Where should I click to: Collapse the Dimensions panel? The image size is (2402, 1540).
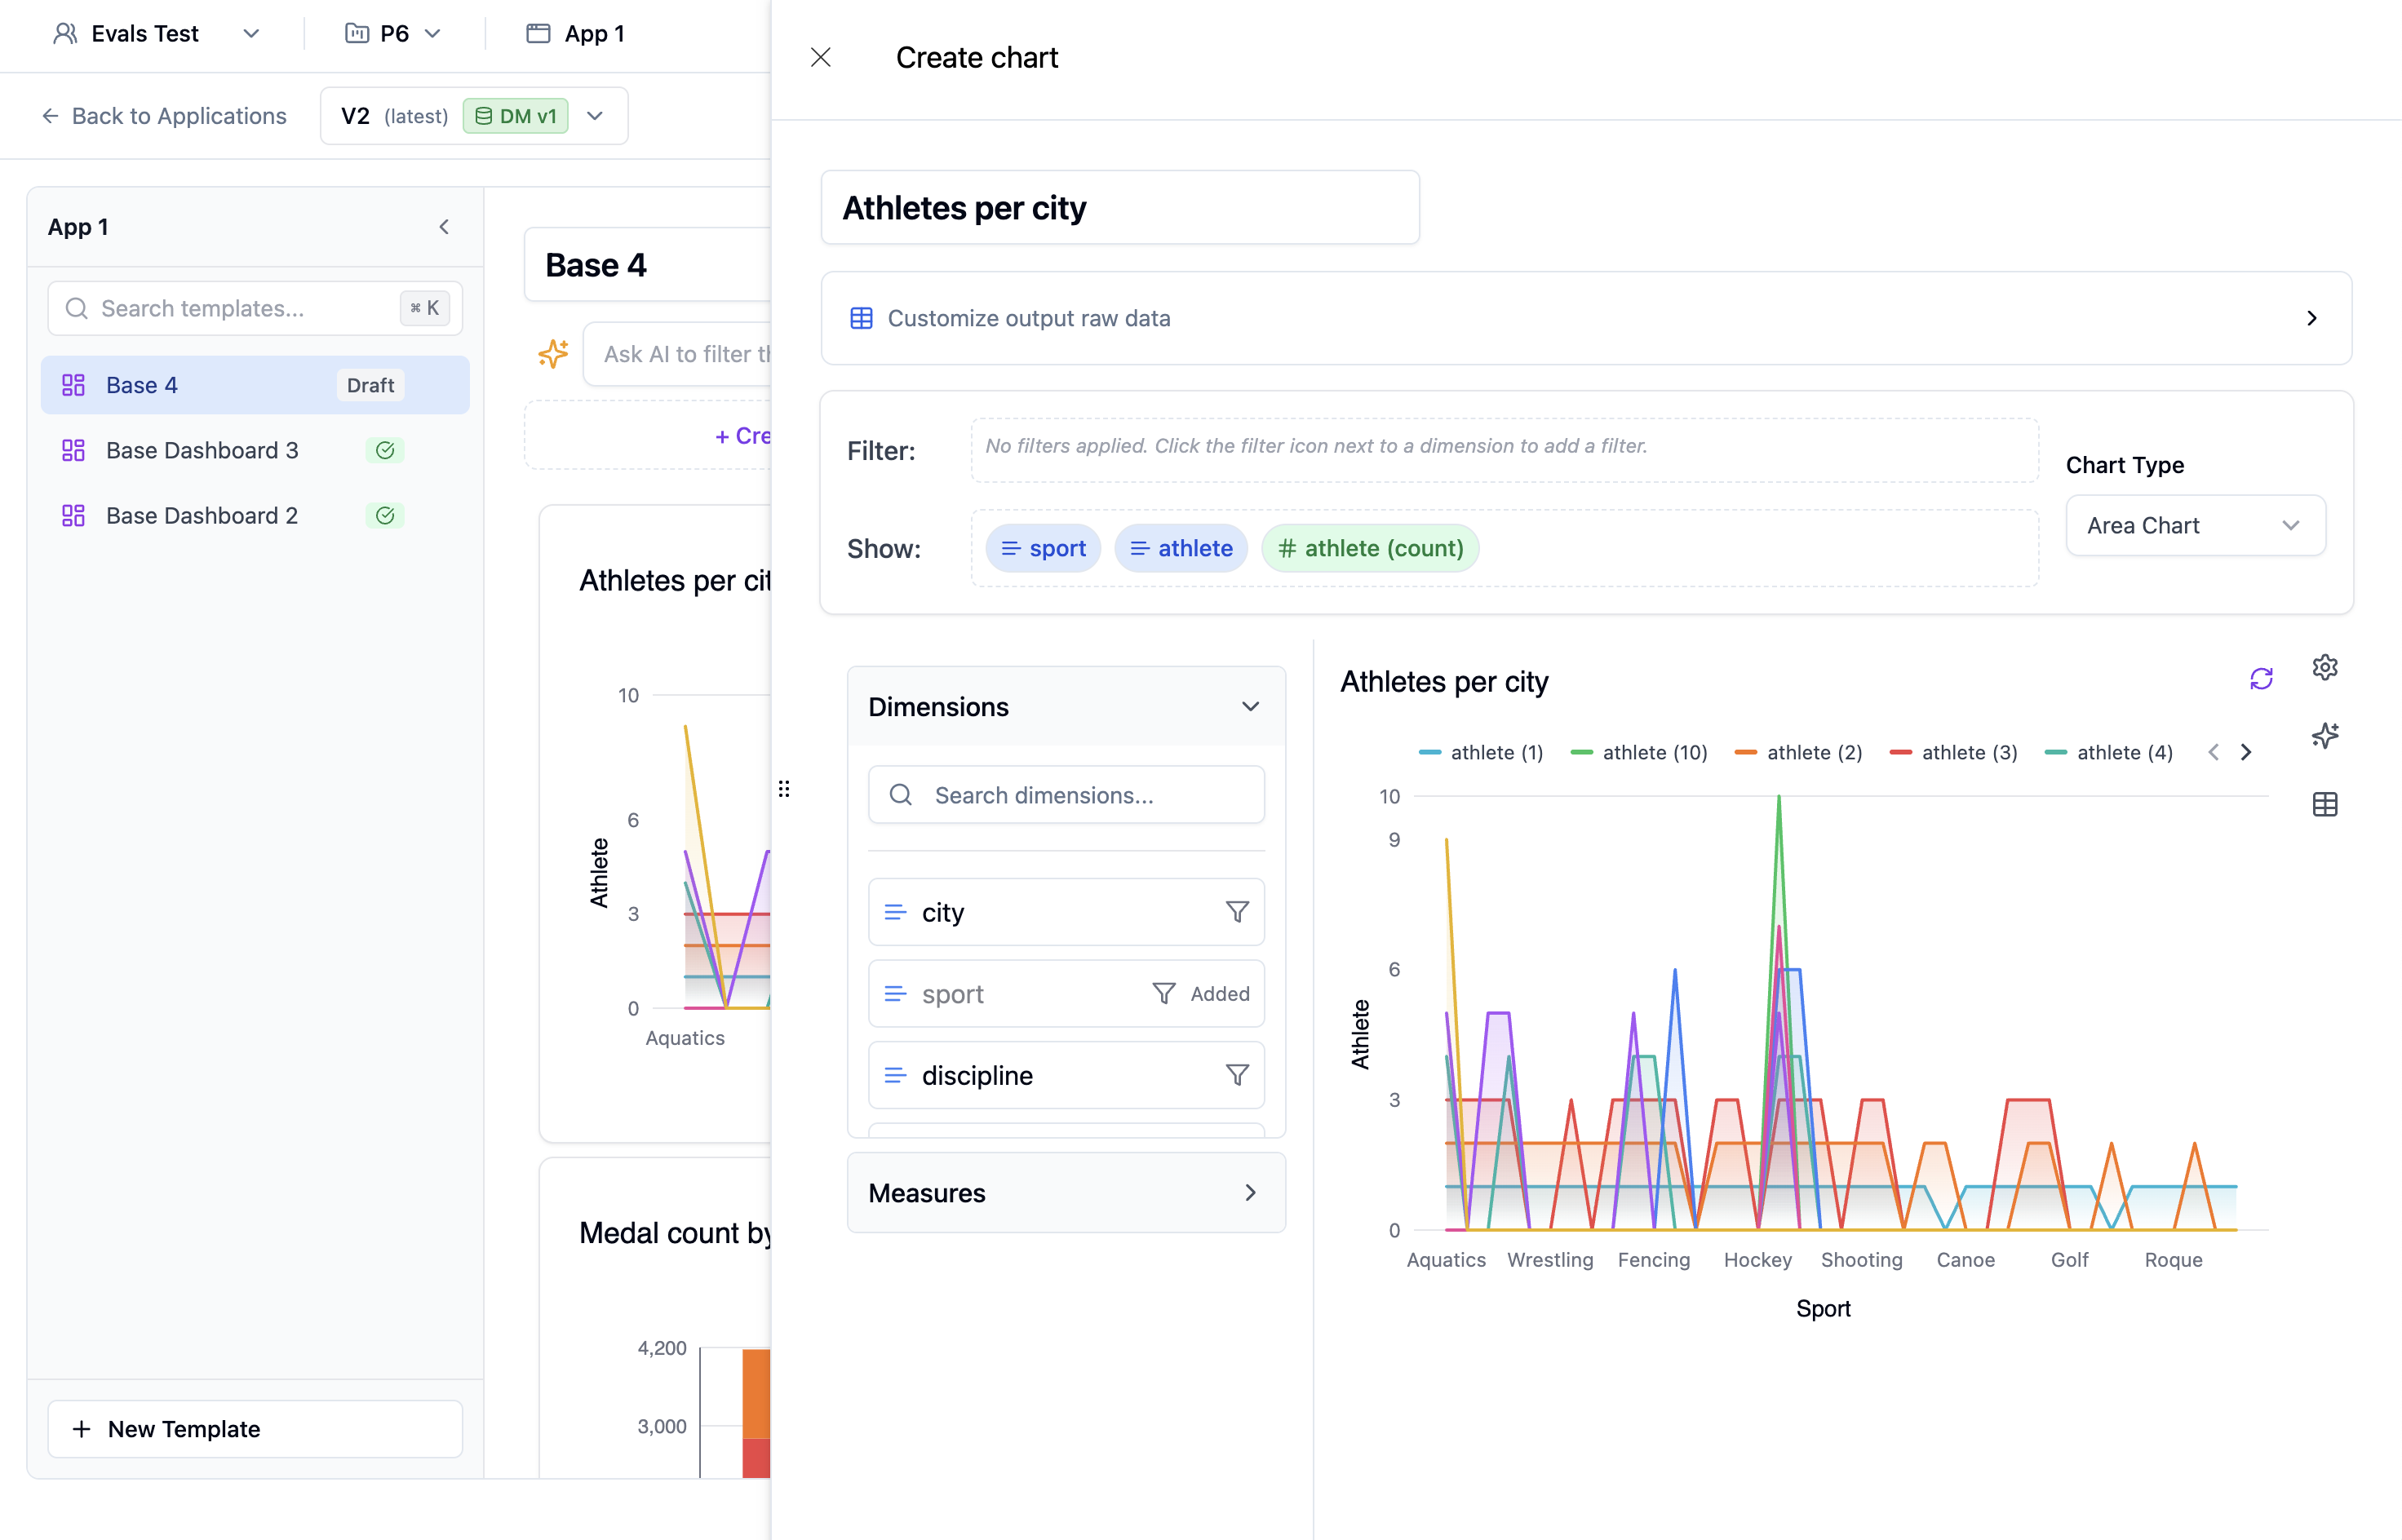[1250, 706]
